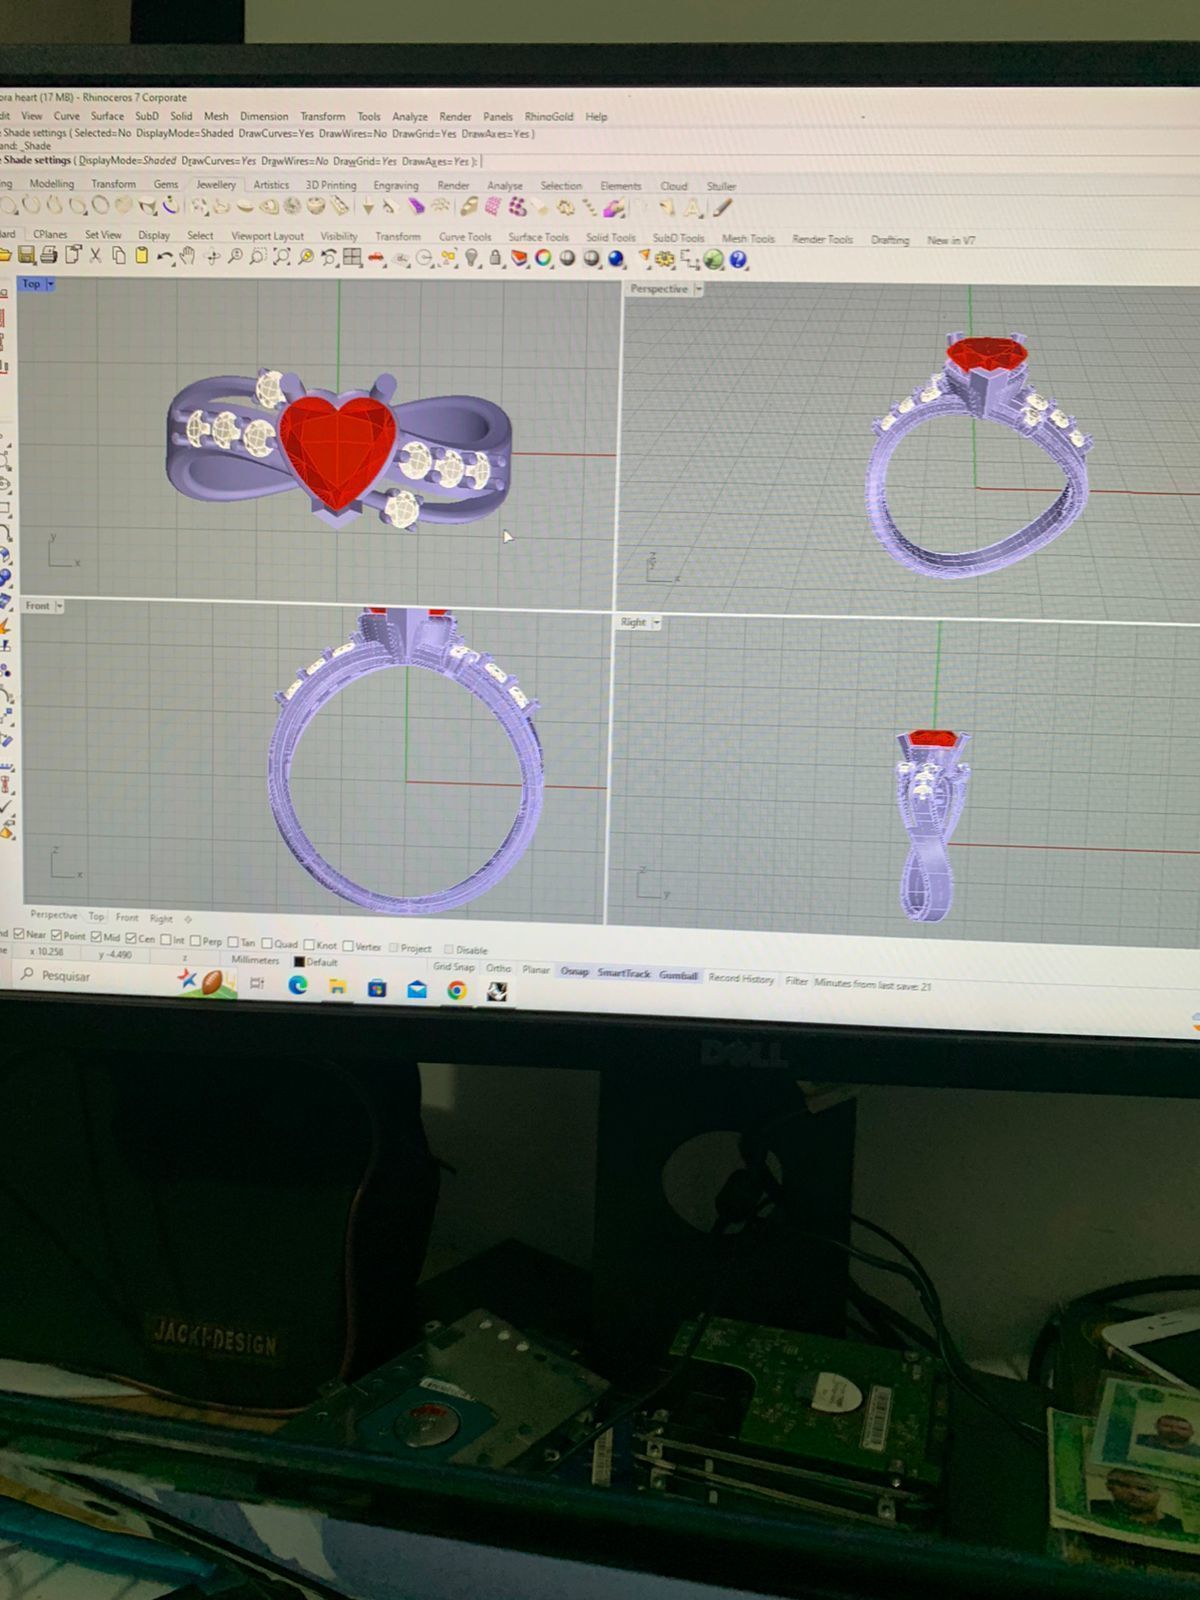The height and width of the screenshot is (1600, 1200).
Task: Toggle Planar in status bar
Action: tap(536, 969)
